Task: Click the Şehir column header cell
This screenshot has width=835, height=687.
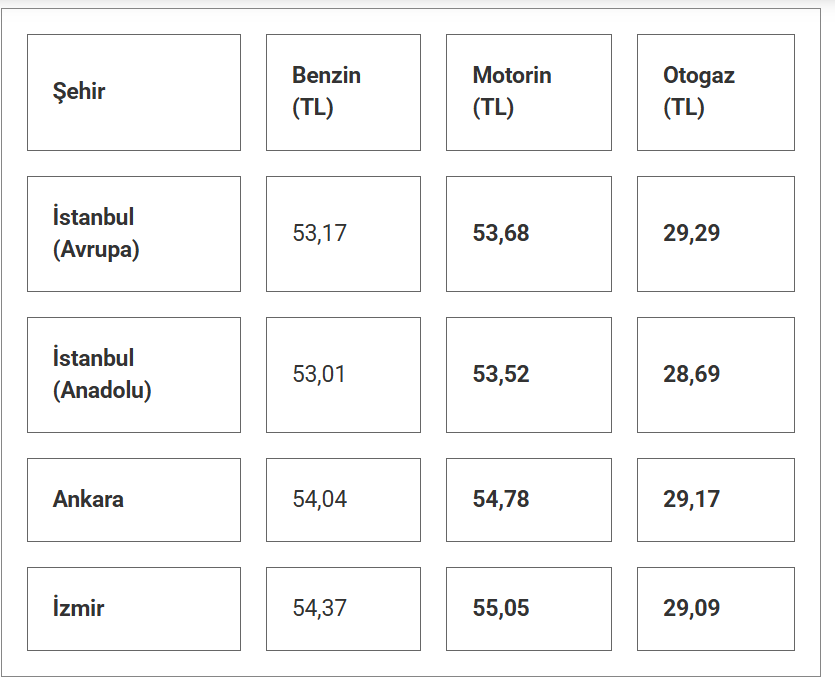Action: [133, 92]
